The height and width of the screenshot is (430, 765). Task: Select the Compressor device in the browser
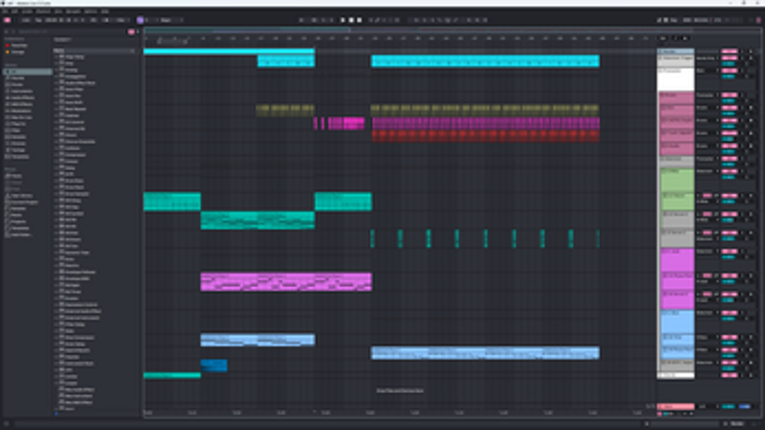[x=75, y=155]
